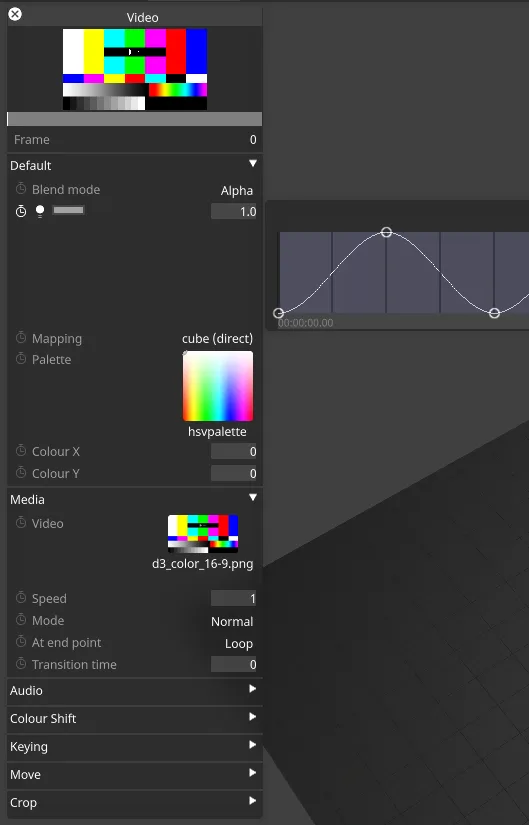
Task: Click the 00:00:00.00 timecode label
Action: click(306, 323)
